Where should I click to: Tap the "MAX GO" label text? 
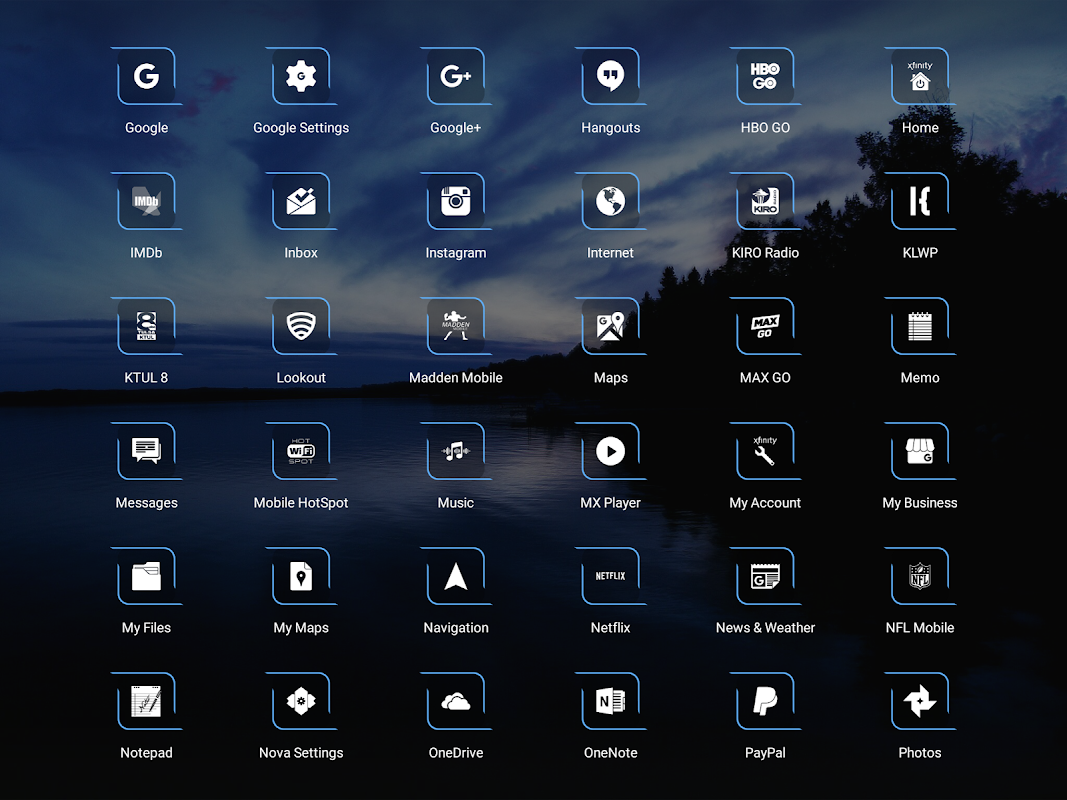(765, 378)
